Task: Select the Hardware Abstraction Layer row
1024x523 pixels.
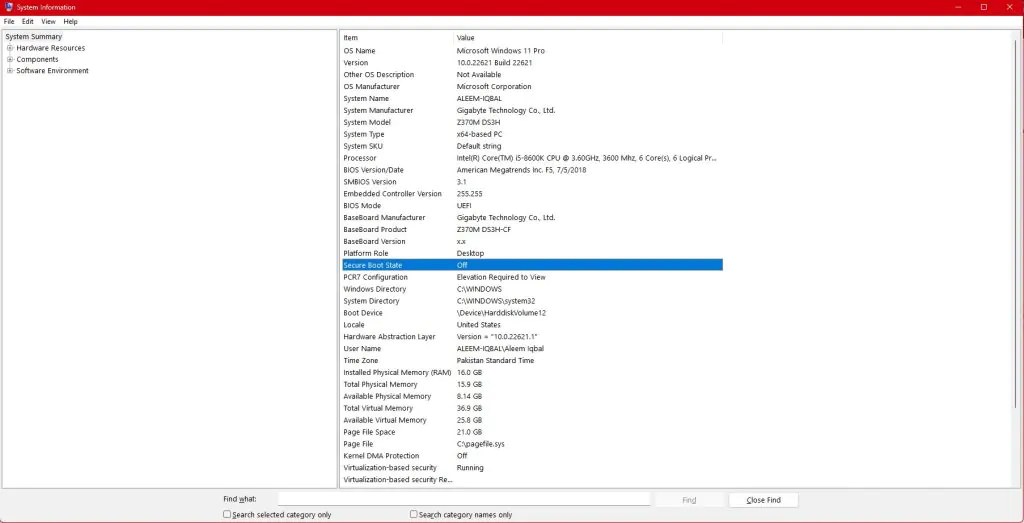Action: point(532,337)
